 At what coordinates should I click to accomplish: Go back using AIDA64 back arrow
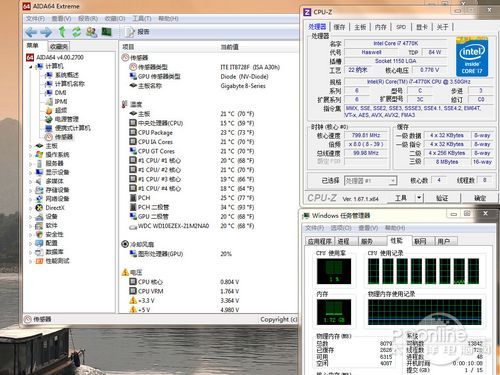click(x=31, y=32)
